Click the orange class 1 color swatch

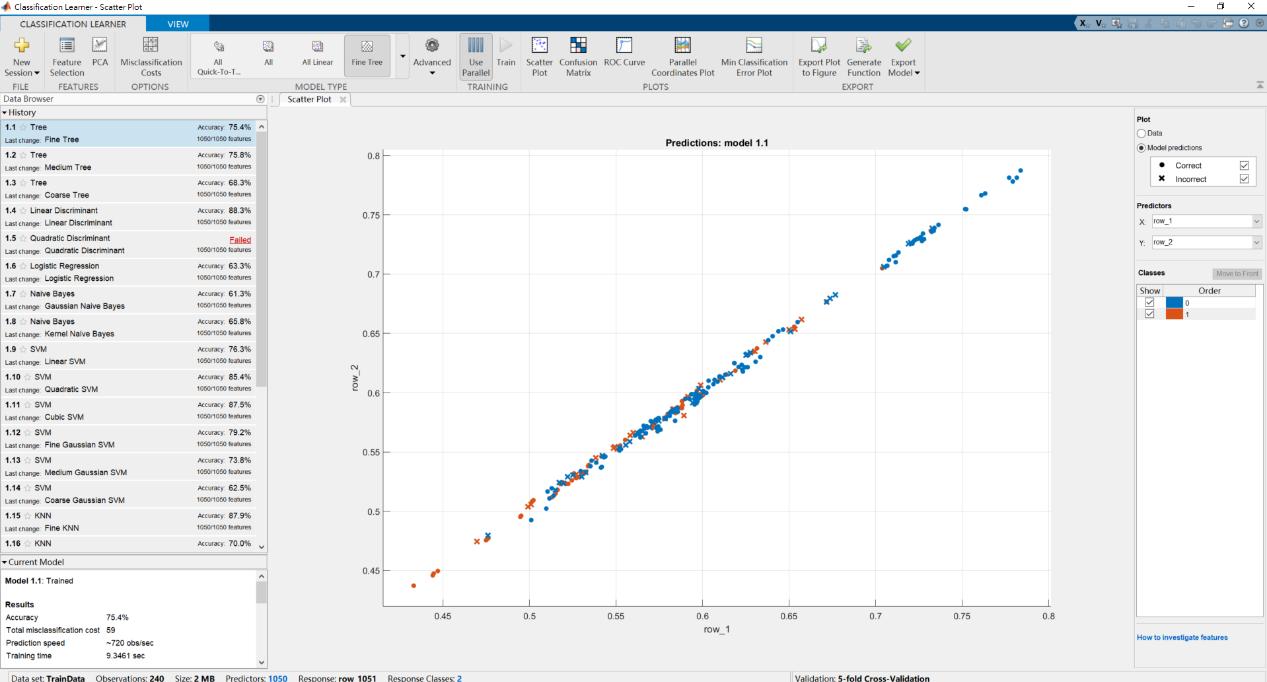[1173, 314]
